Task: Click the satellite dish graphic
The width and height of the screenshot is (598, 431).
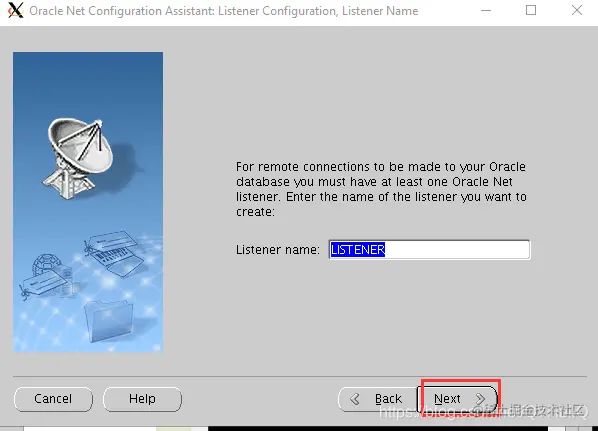Action: pos(80,158)
